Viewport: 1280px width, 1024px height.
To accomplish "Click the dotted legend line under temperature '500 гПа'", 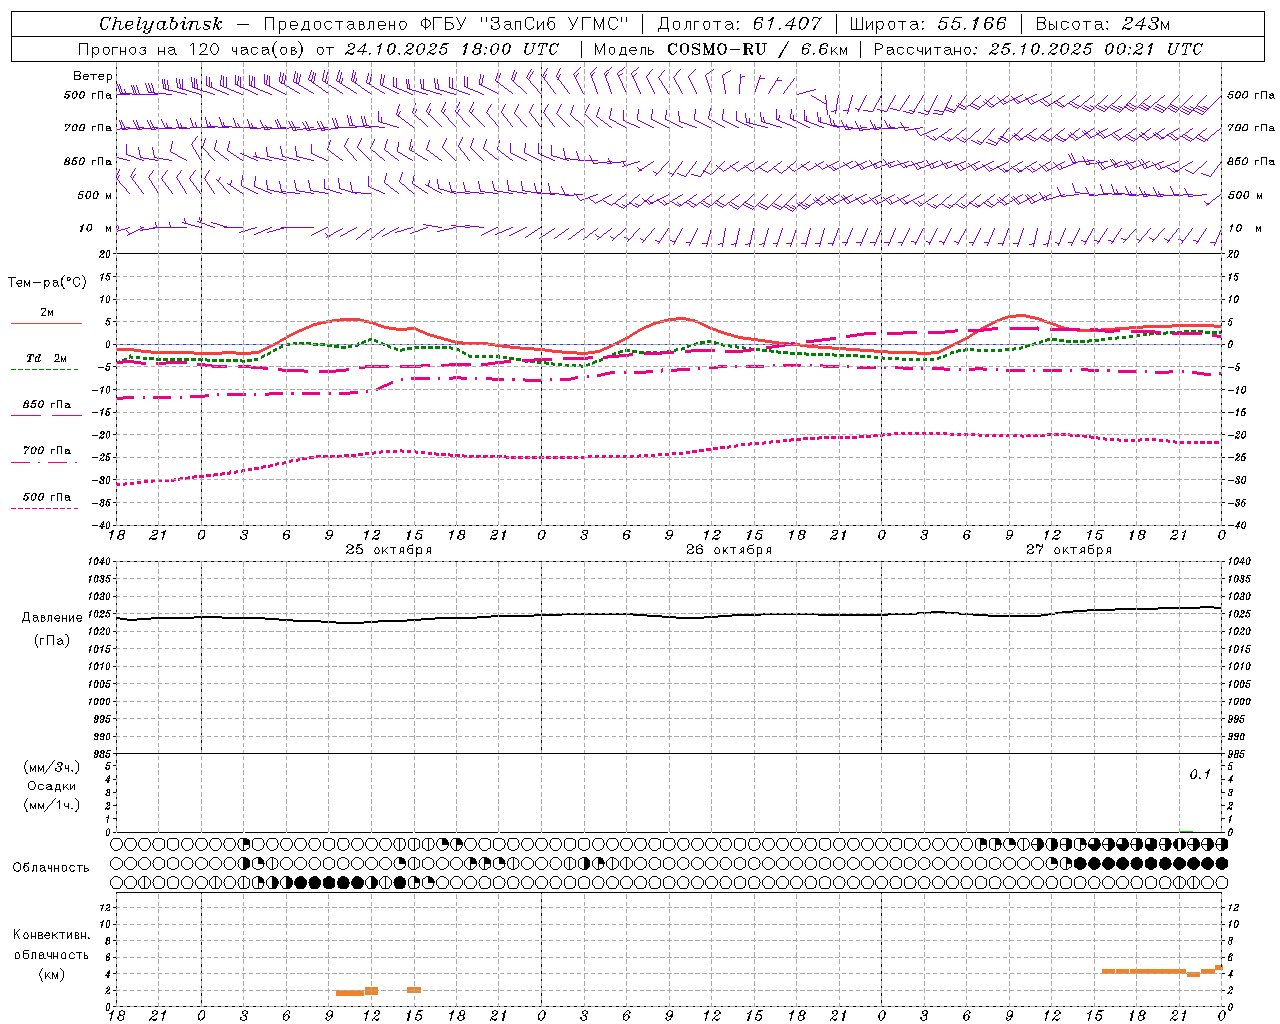I will (45, 508).
